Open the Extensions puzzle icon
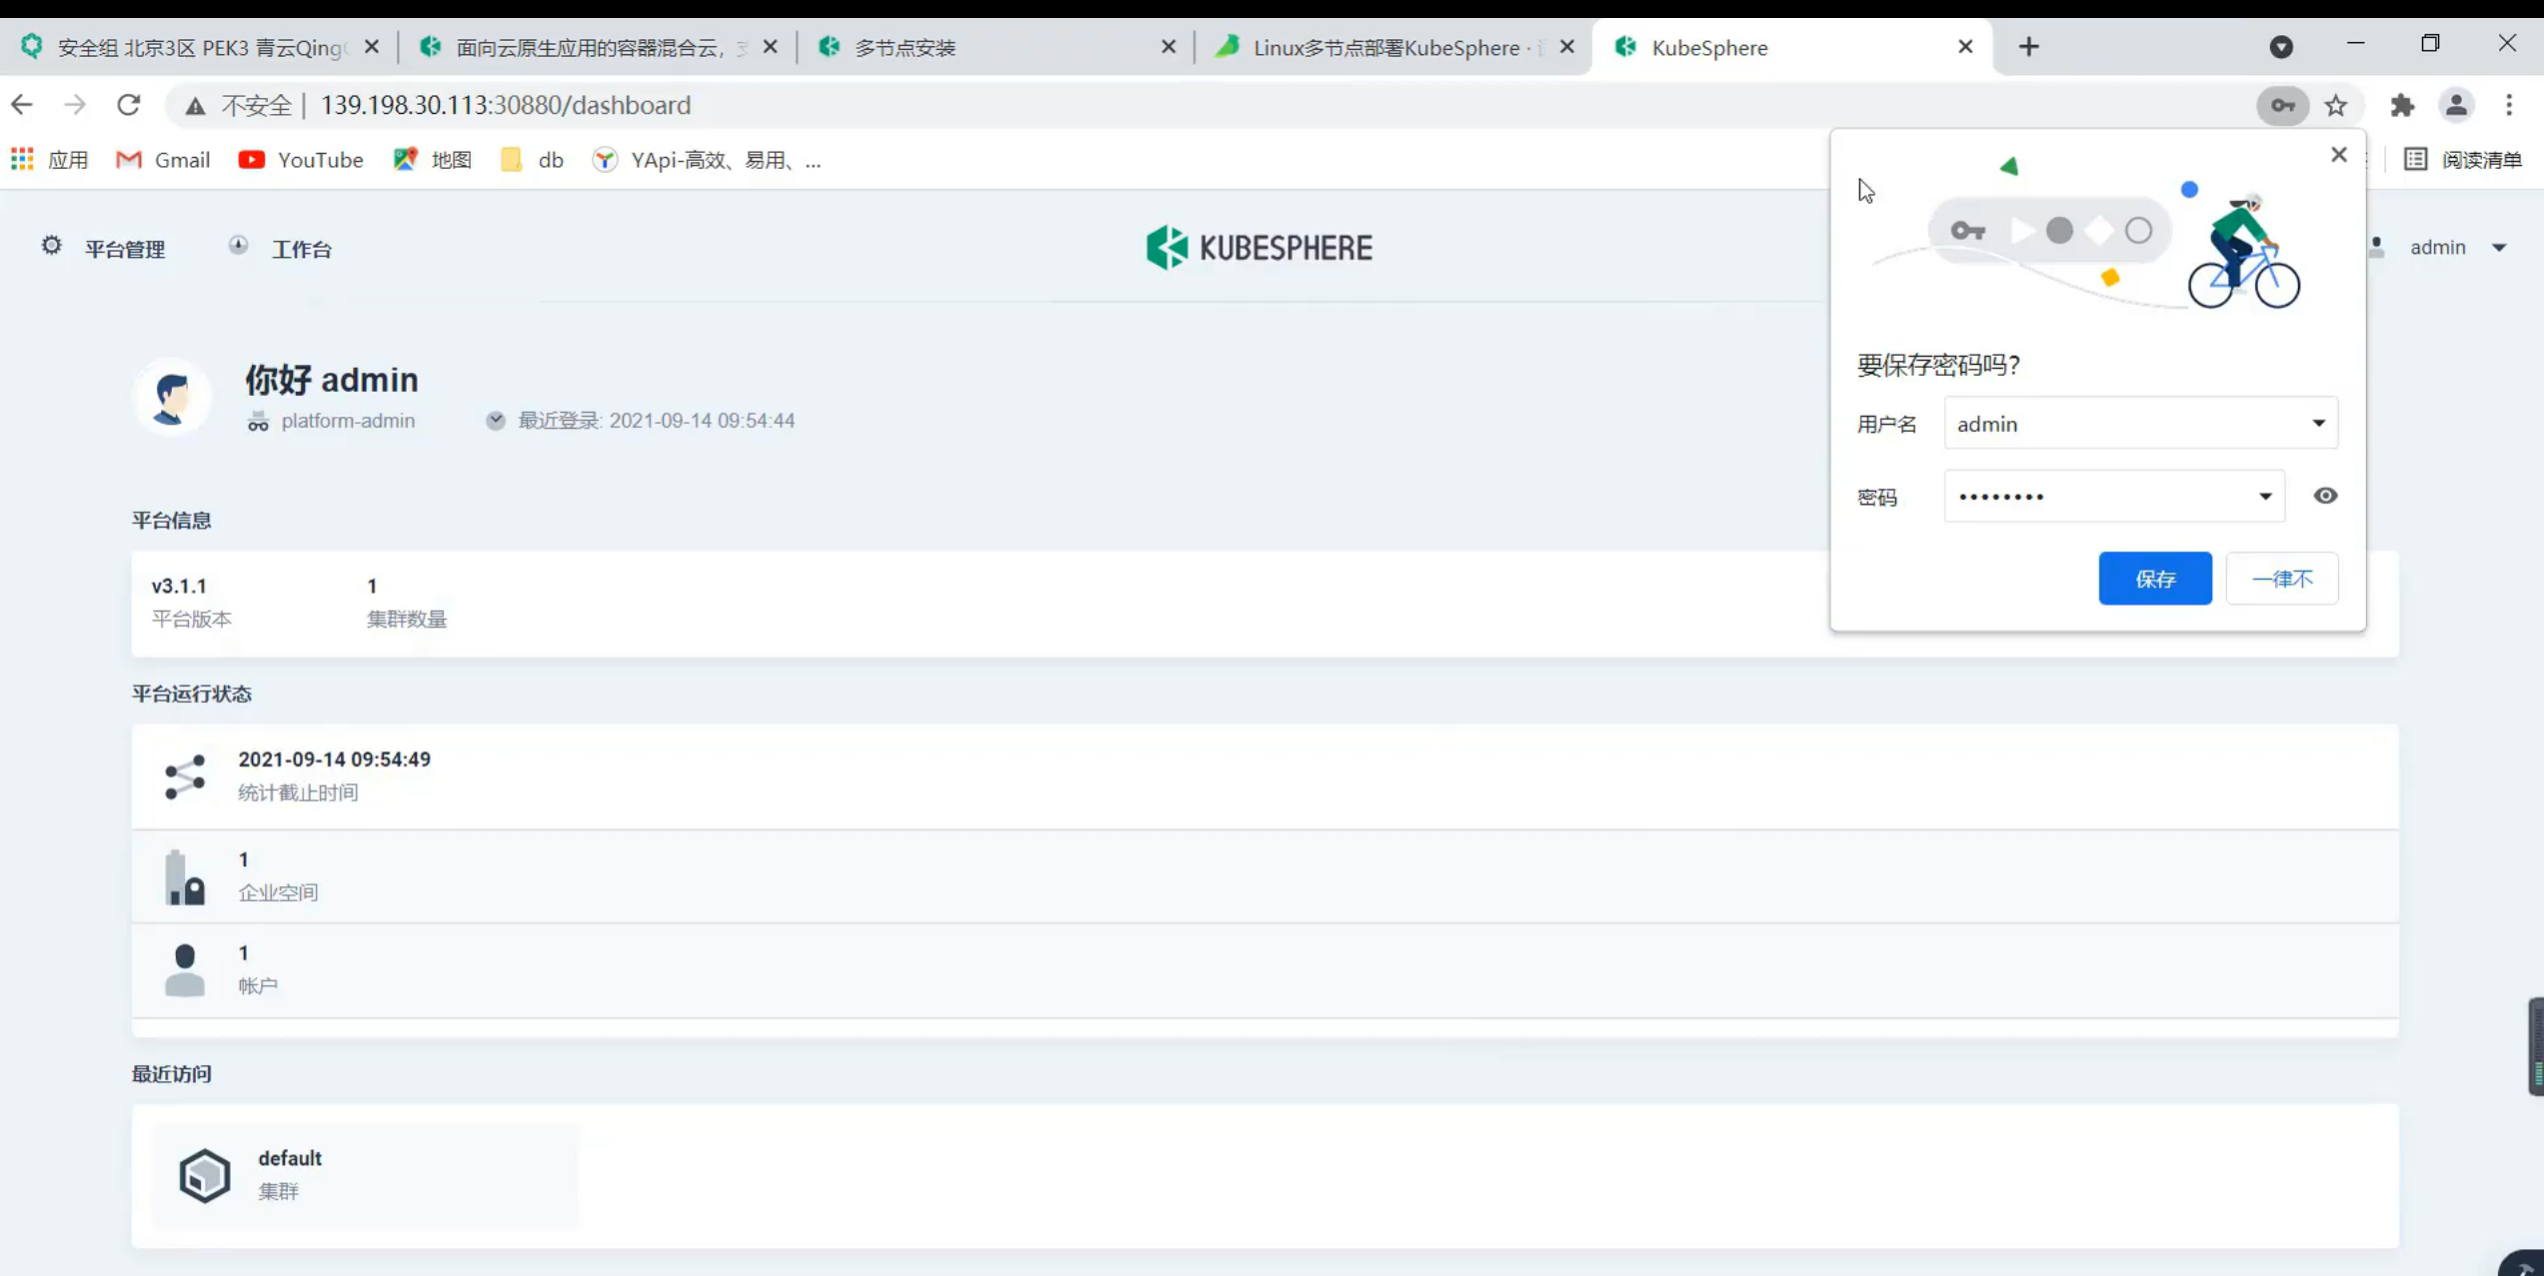This screenshot has width=2544, height=1276. coord(2402,105)
